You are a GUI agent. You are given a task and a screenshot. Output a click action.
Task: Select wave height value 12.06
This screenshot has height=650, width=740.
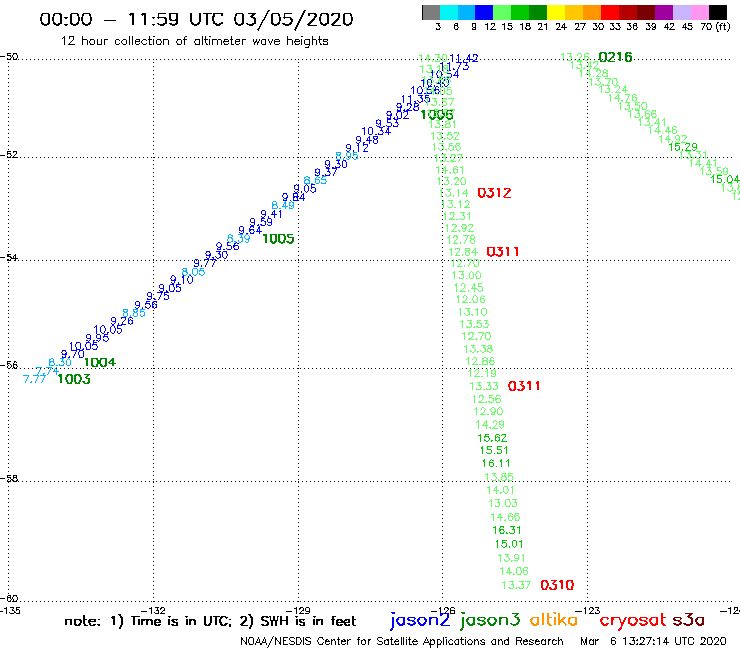(x=471, y=299)
